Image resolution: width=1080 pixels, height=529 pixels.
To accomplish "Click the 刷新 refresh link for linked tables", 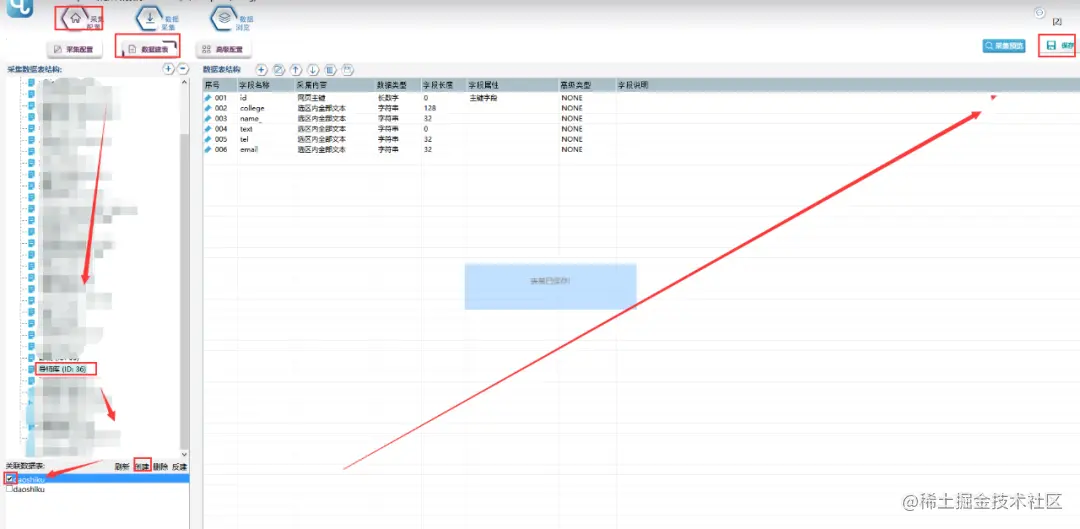I will (x=123, y=466).
